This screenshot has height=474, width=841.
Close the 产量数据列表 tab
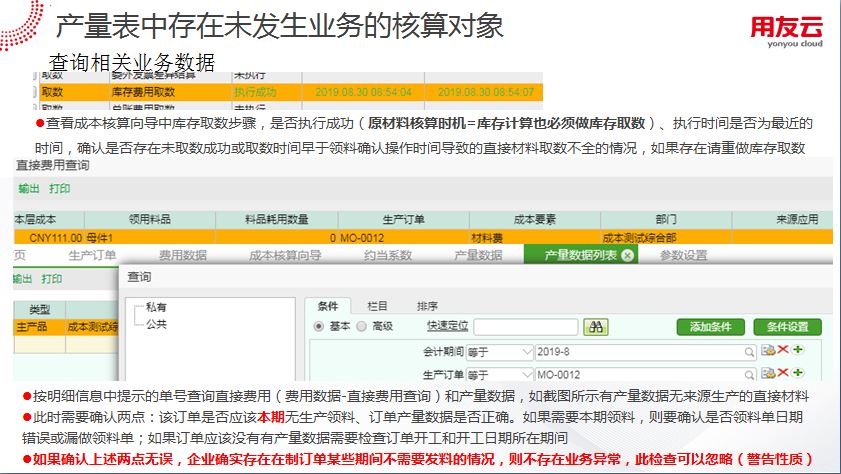point(627,255)
